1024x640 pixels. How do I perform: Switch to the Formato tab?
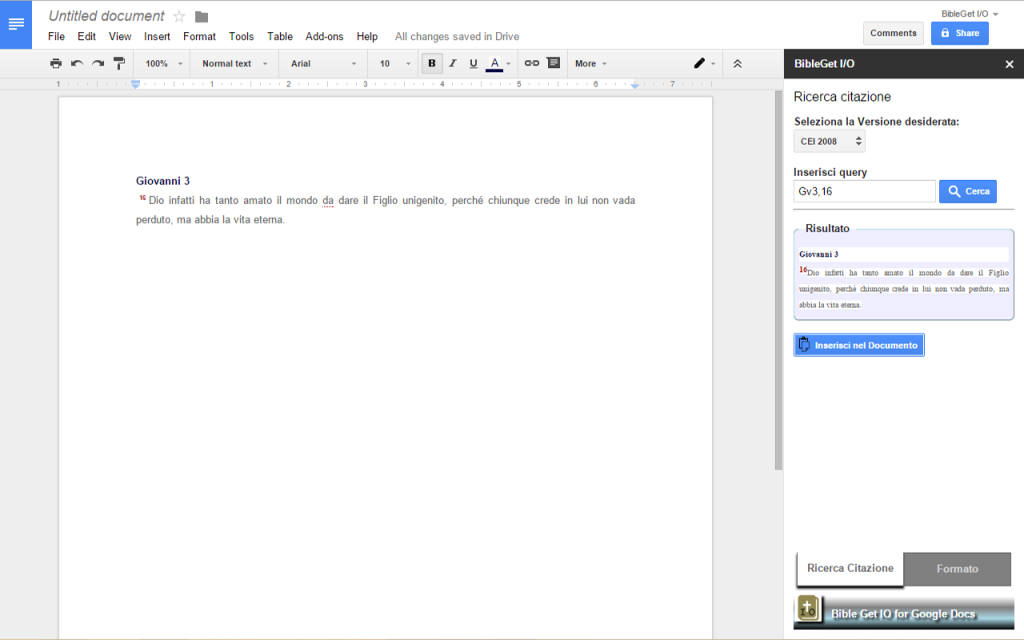(957, 569)
